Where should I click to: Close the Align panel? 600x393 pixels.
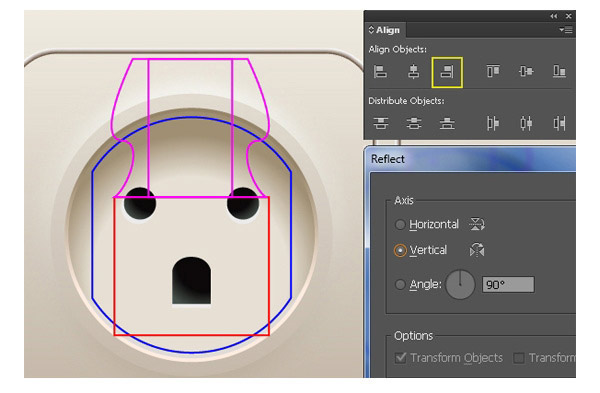[569, 16]
